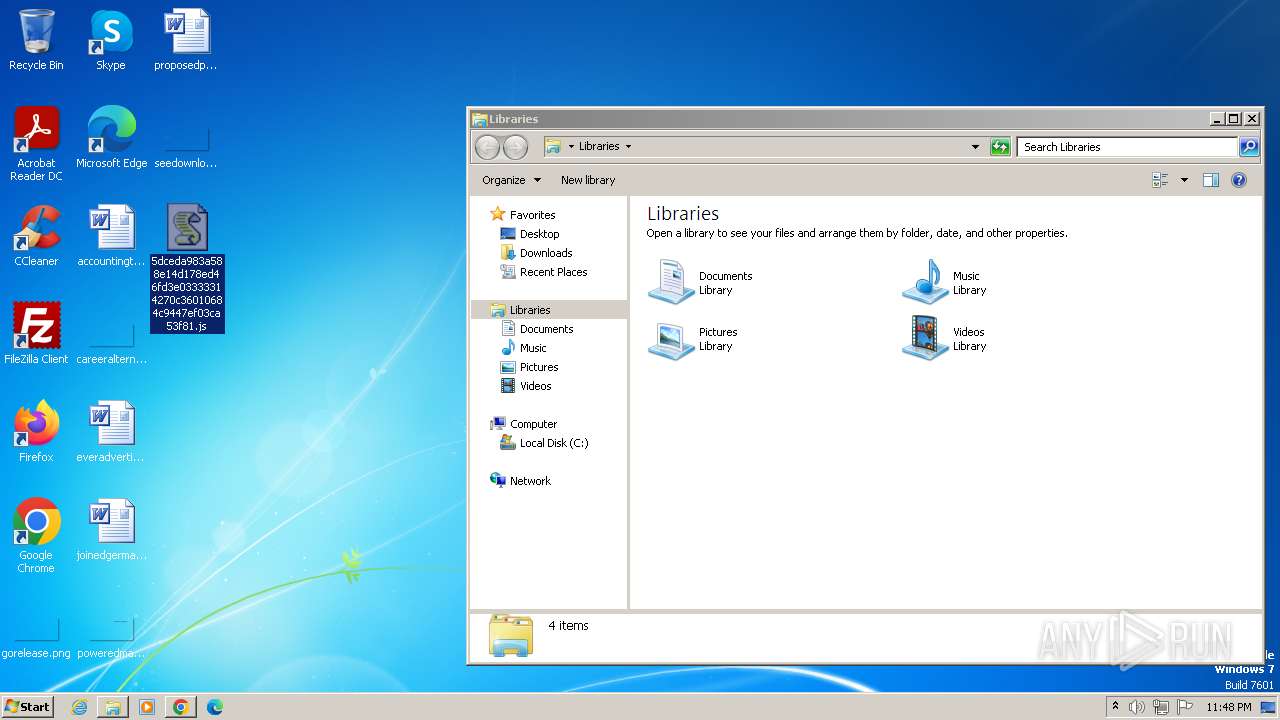Open the Organize dropdown menu
The image size is (1280, 720).
tap(511, 180)
